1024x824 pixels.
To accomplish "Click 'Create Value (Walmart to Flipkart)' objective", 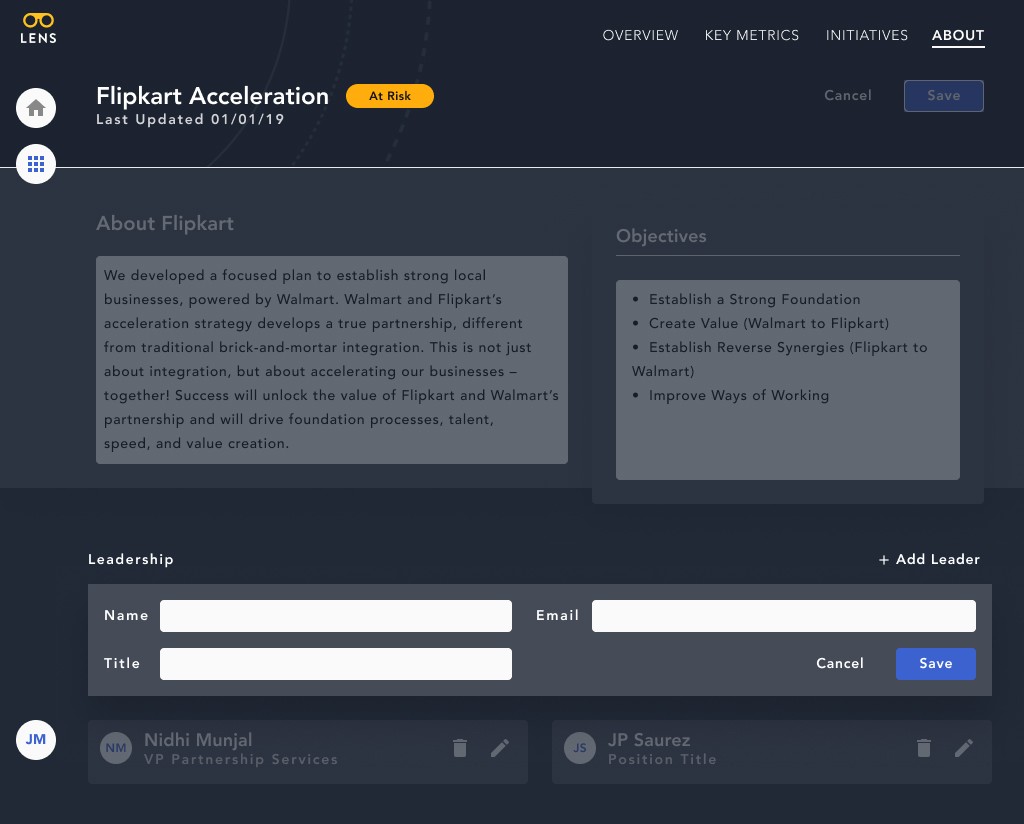I will click(x=769, y=324).
